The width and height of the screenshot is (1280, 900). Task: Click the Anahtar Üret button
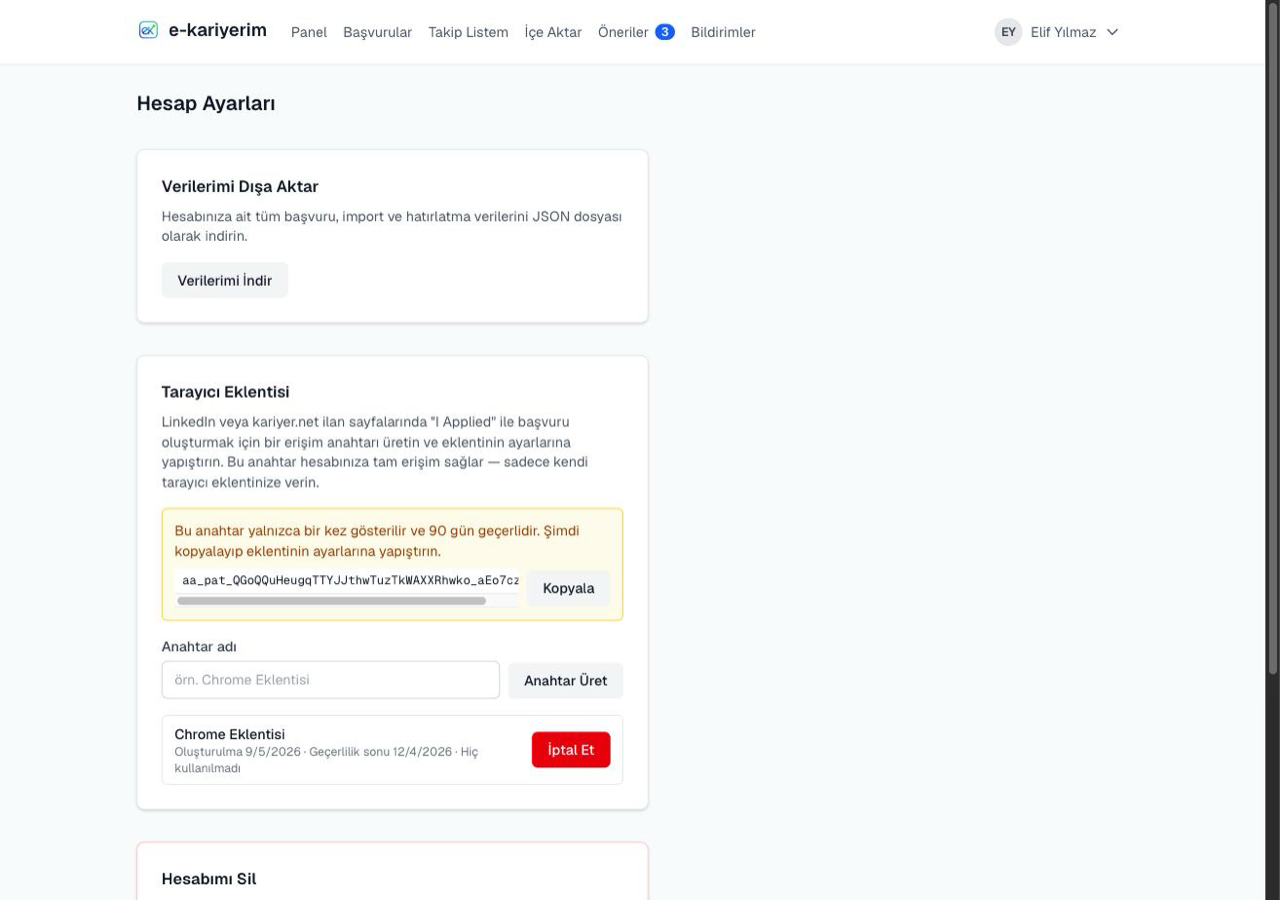tap(565, 680)
